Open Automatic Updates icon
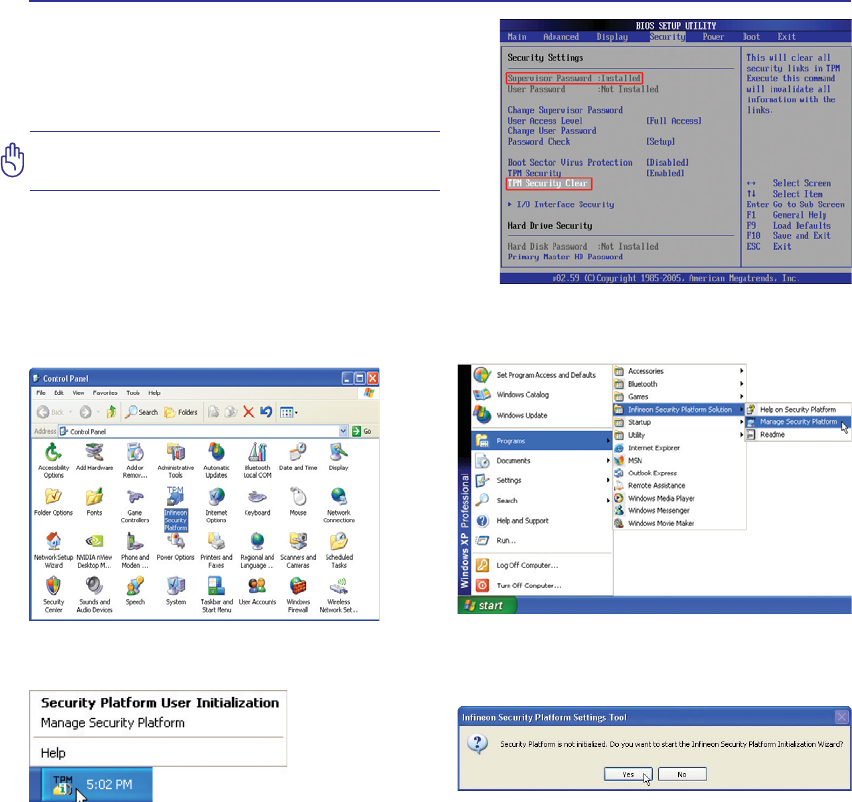This screenshot has width=852, height=802. coord(216,460)
